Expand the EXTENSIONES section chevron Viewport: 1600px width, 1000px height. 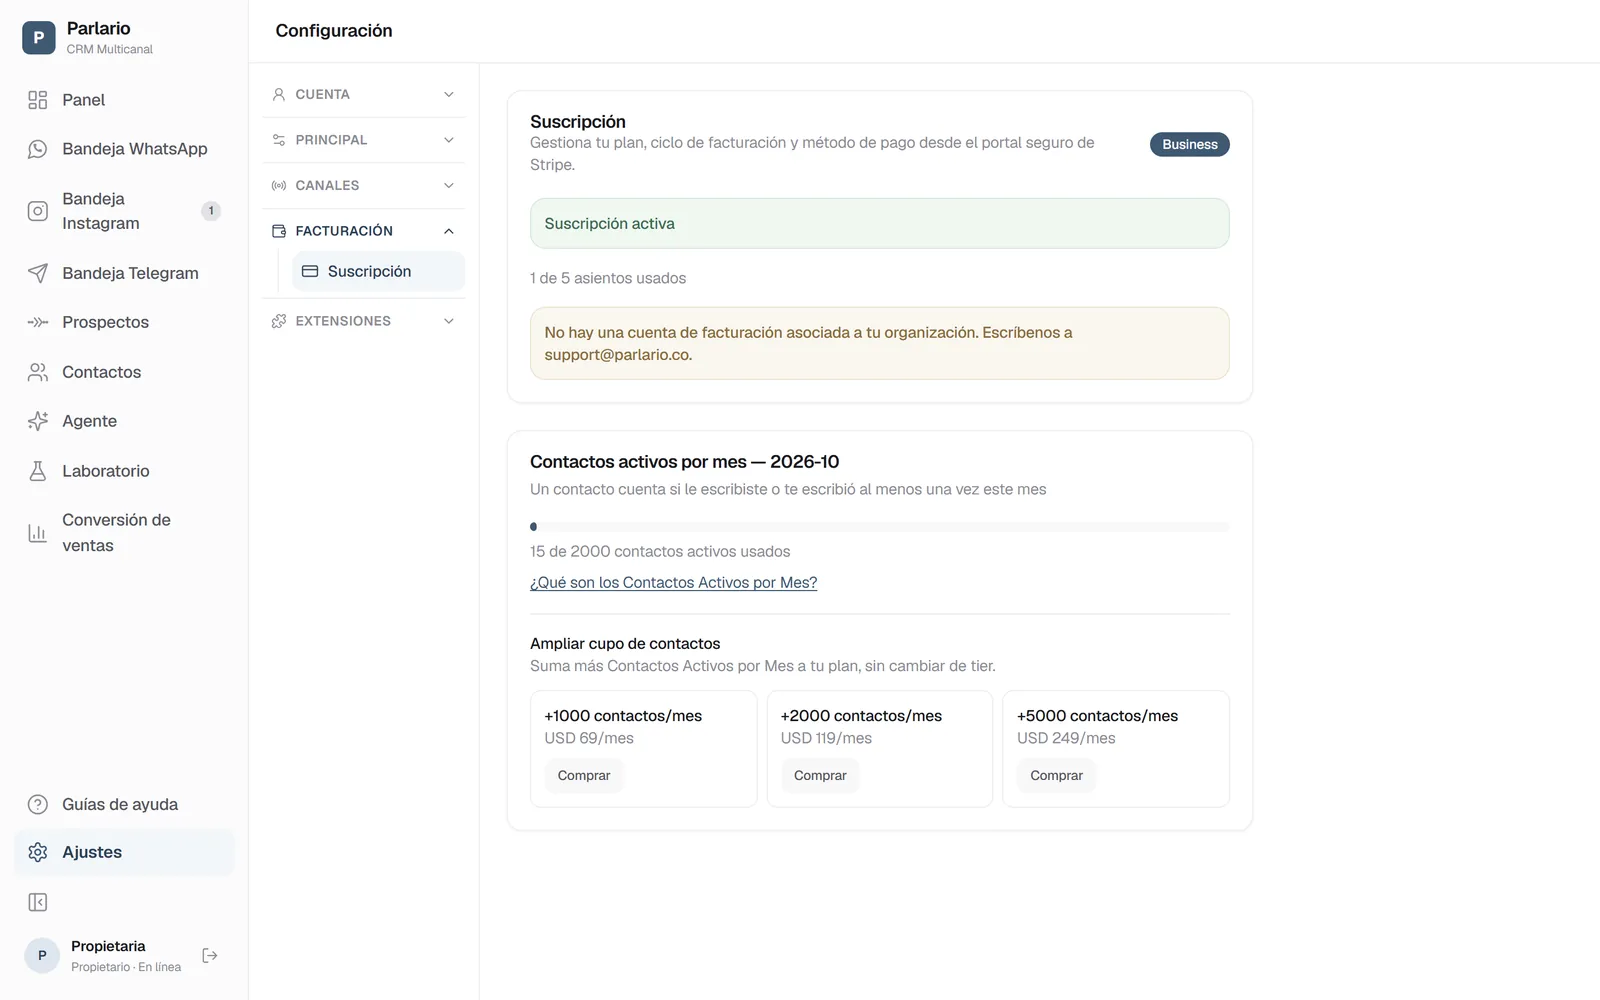pyautogui.click(x=449, y=321)
